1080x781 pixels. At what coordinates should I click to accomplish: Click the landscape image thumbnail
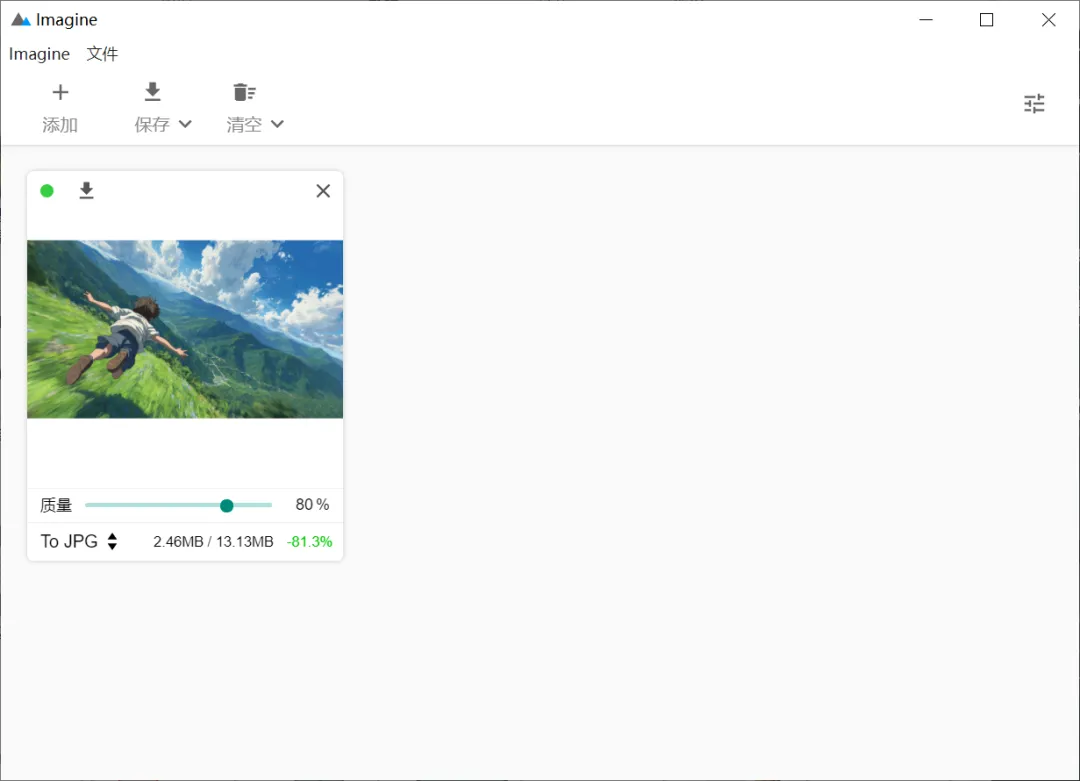pyautogui.click(x=185, y=329)
